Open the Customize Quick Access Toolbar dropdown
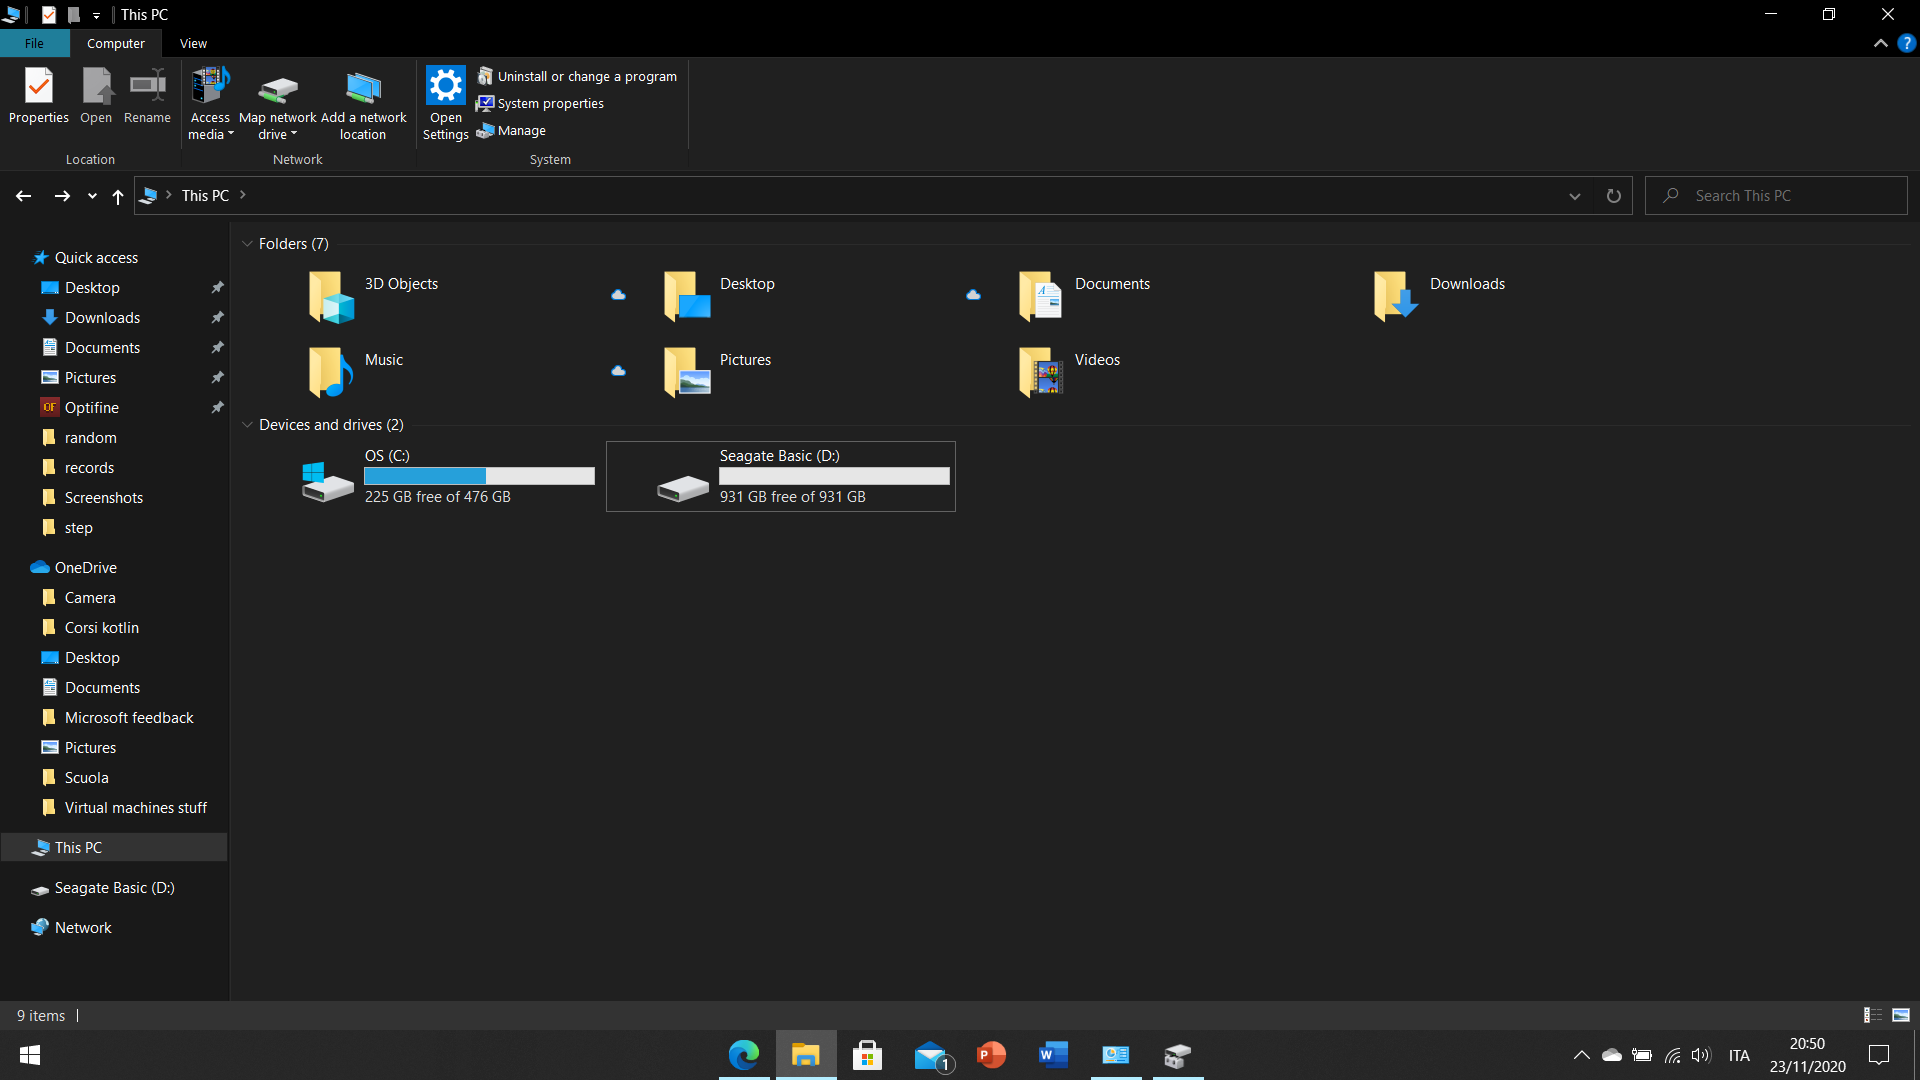This screenshot has height=1080, width=1920. coord(96,15)
